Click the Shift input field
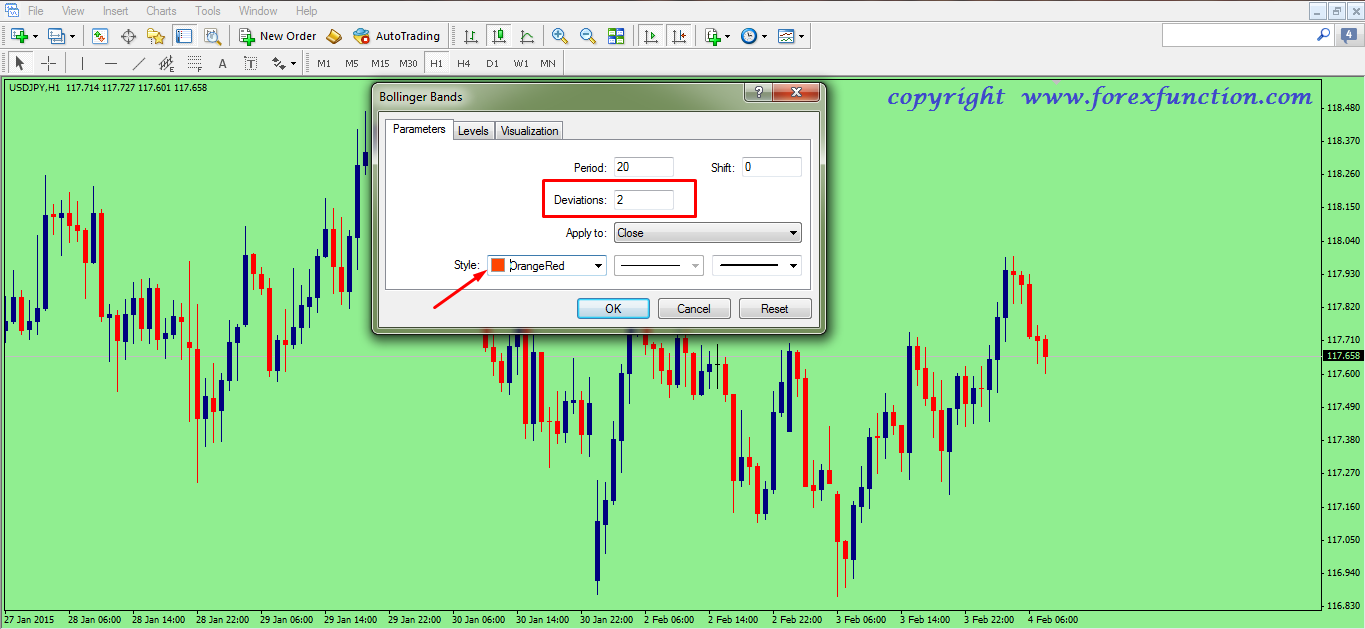Screen dimensions: 1365x629 click(x=772, y=167)
